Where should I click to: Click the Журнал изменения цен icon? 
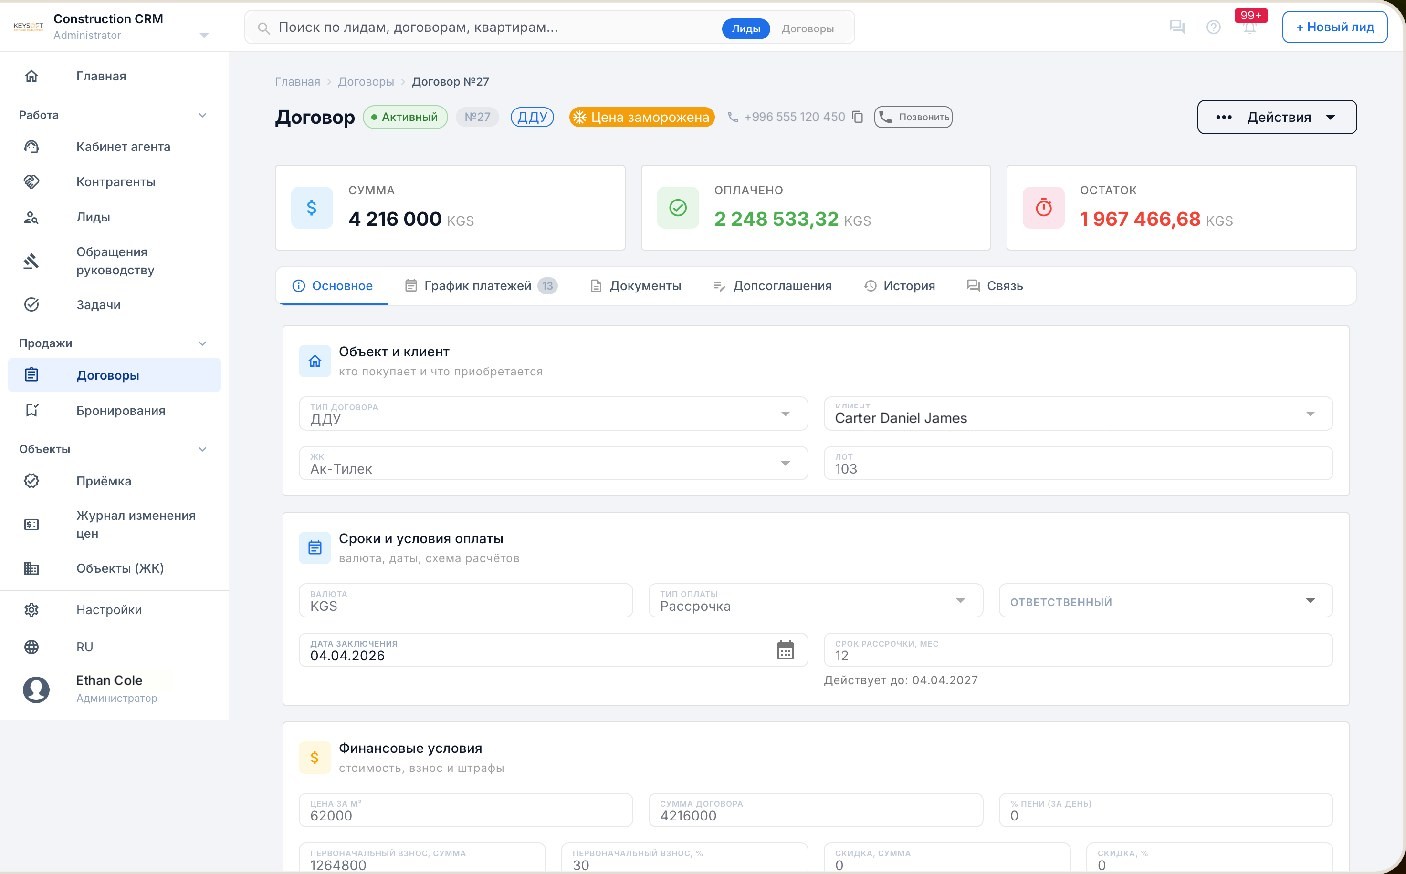pos(32,525)
